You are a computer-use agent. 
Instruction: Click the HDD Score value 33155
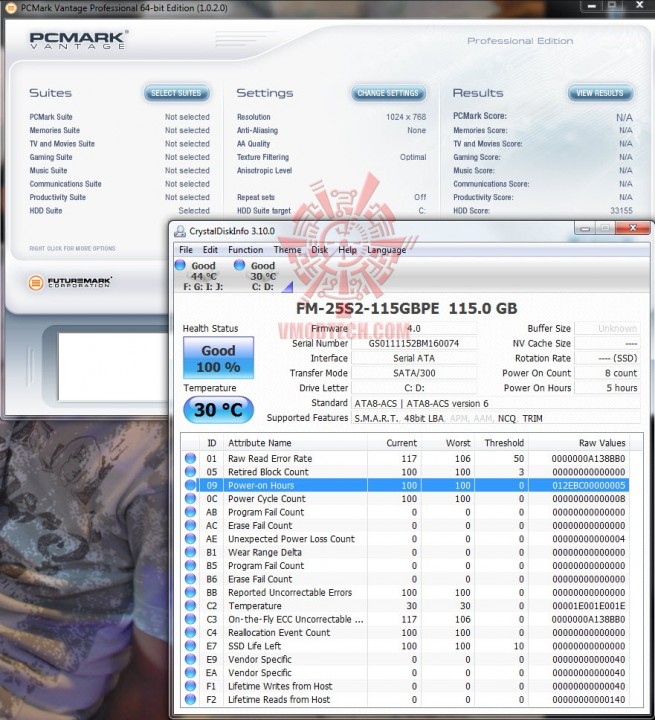point(621,211)
